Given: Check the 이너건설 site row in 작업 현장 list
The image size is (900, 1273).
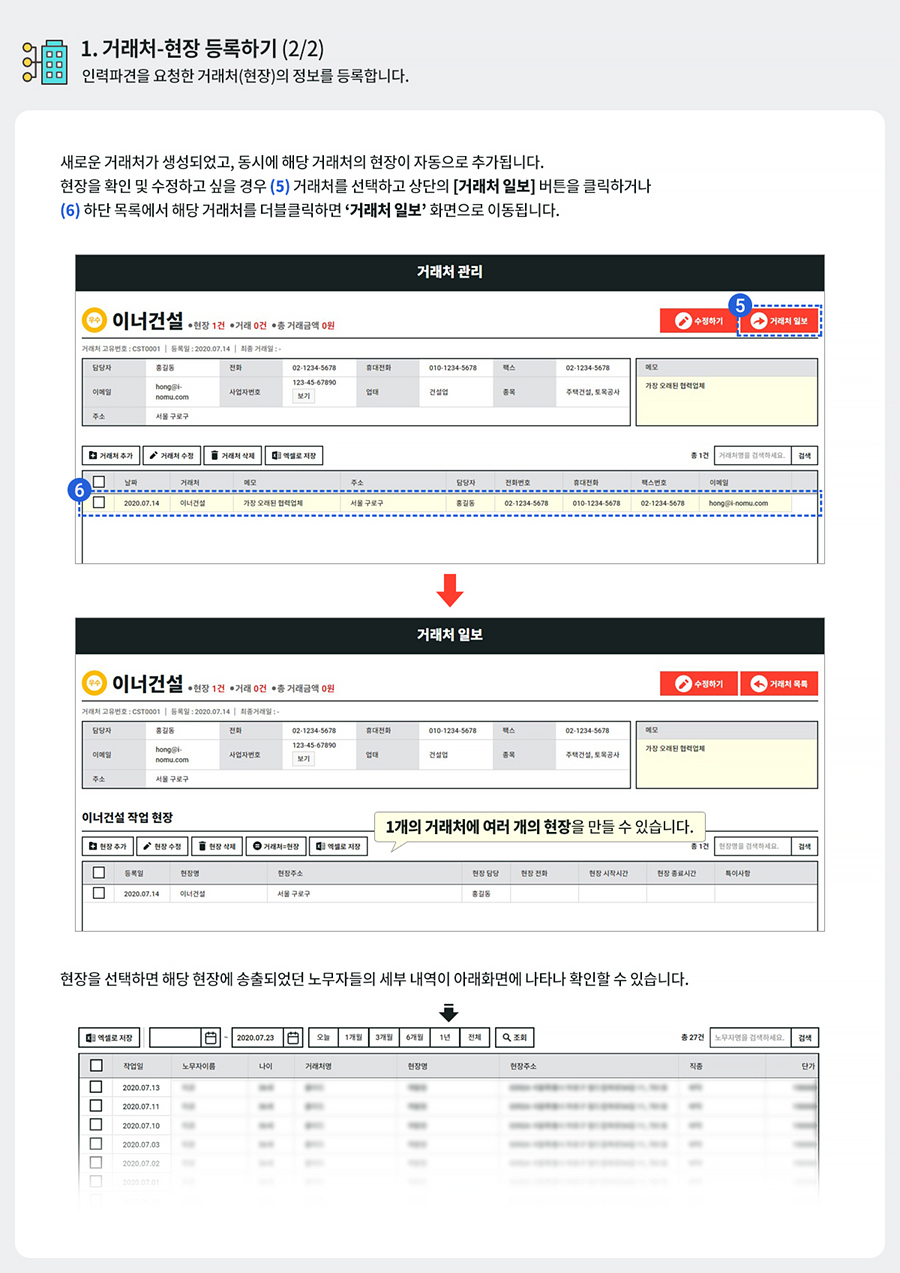Looking at the screenshot, I should click(98, 893).
